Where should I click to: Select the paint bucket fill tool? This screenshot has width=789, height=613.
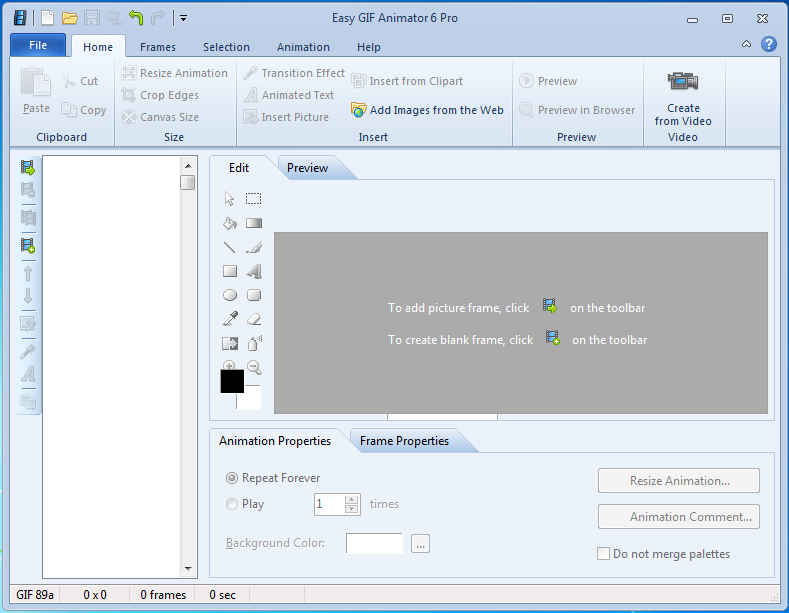(230, 223)
